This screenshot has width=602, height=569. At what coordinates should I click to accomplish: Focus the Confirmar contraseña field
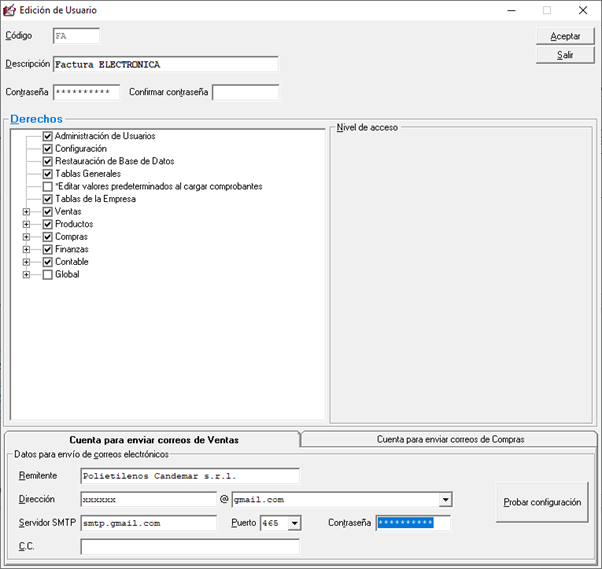tap(245, 93)
